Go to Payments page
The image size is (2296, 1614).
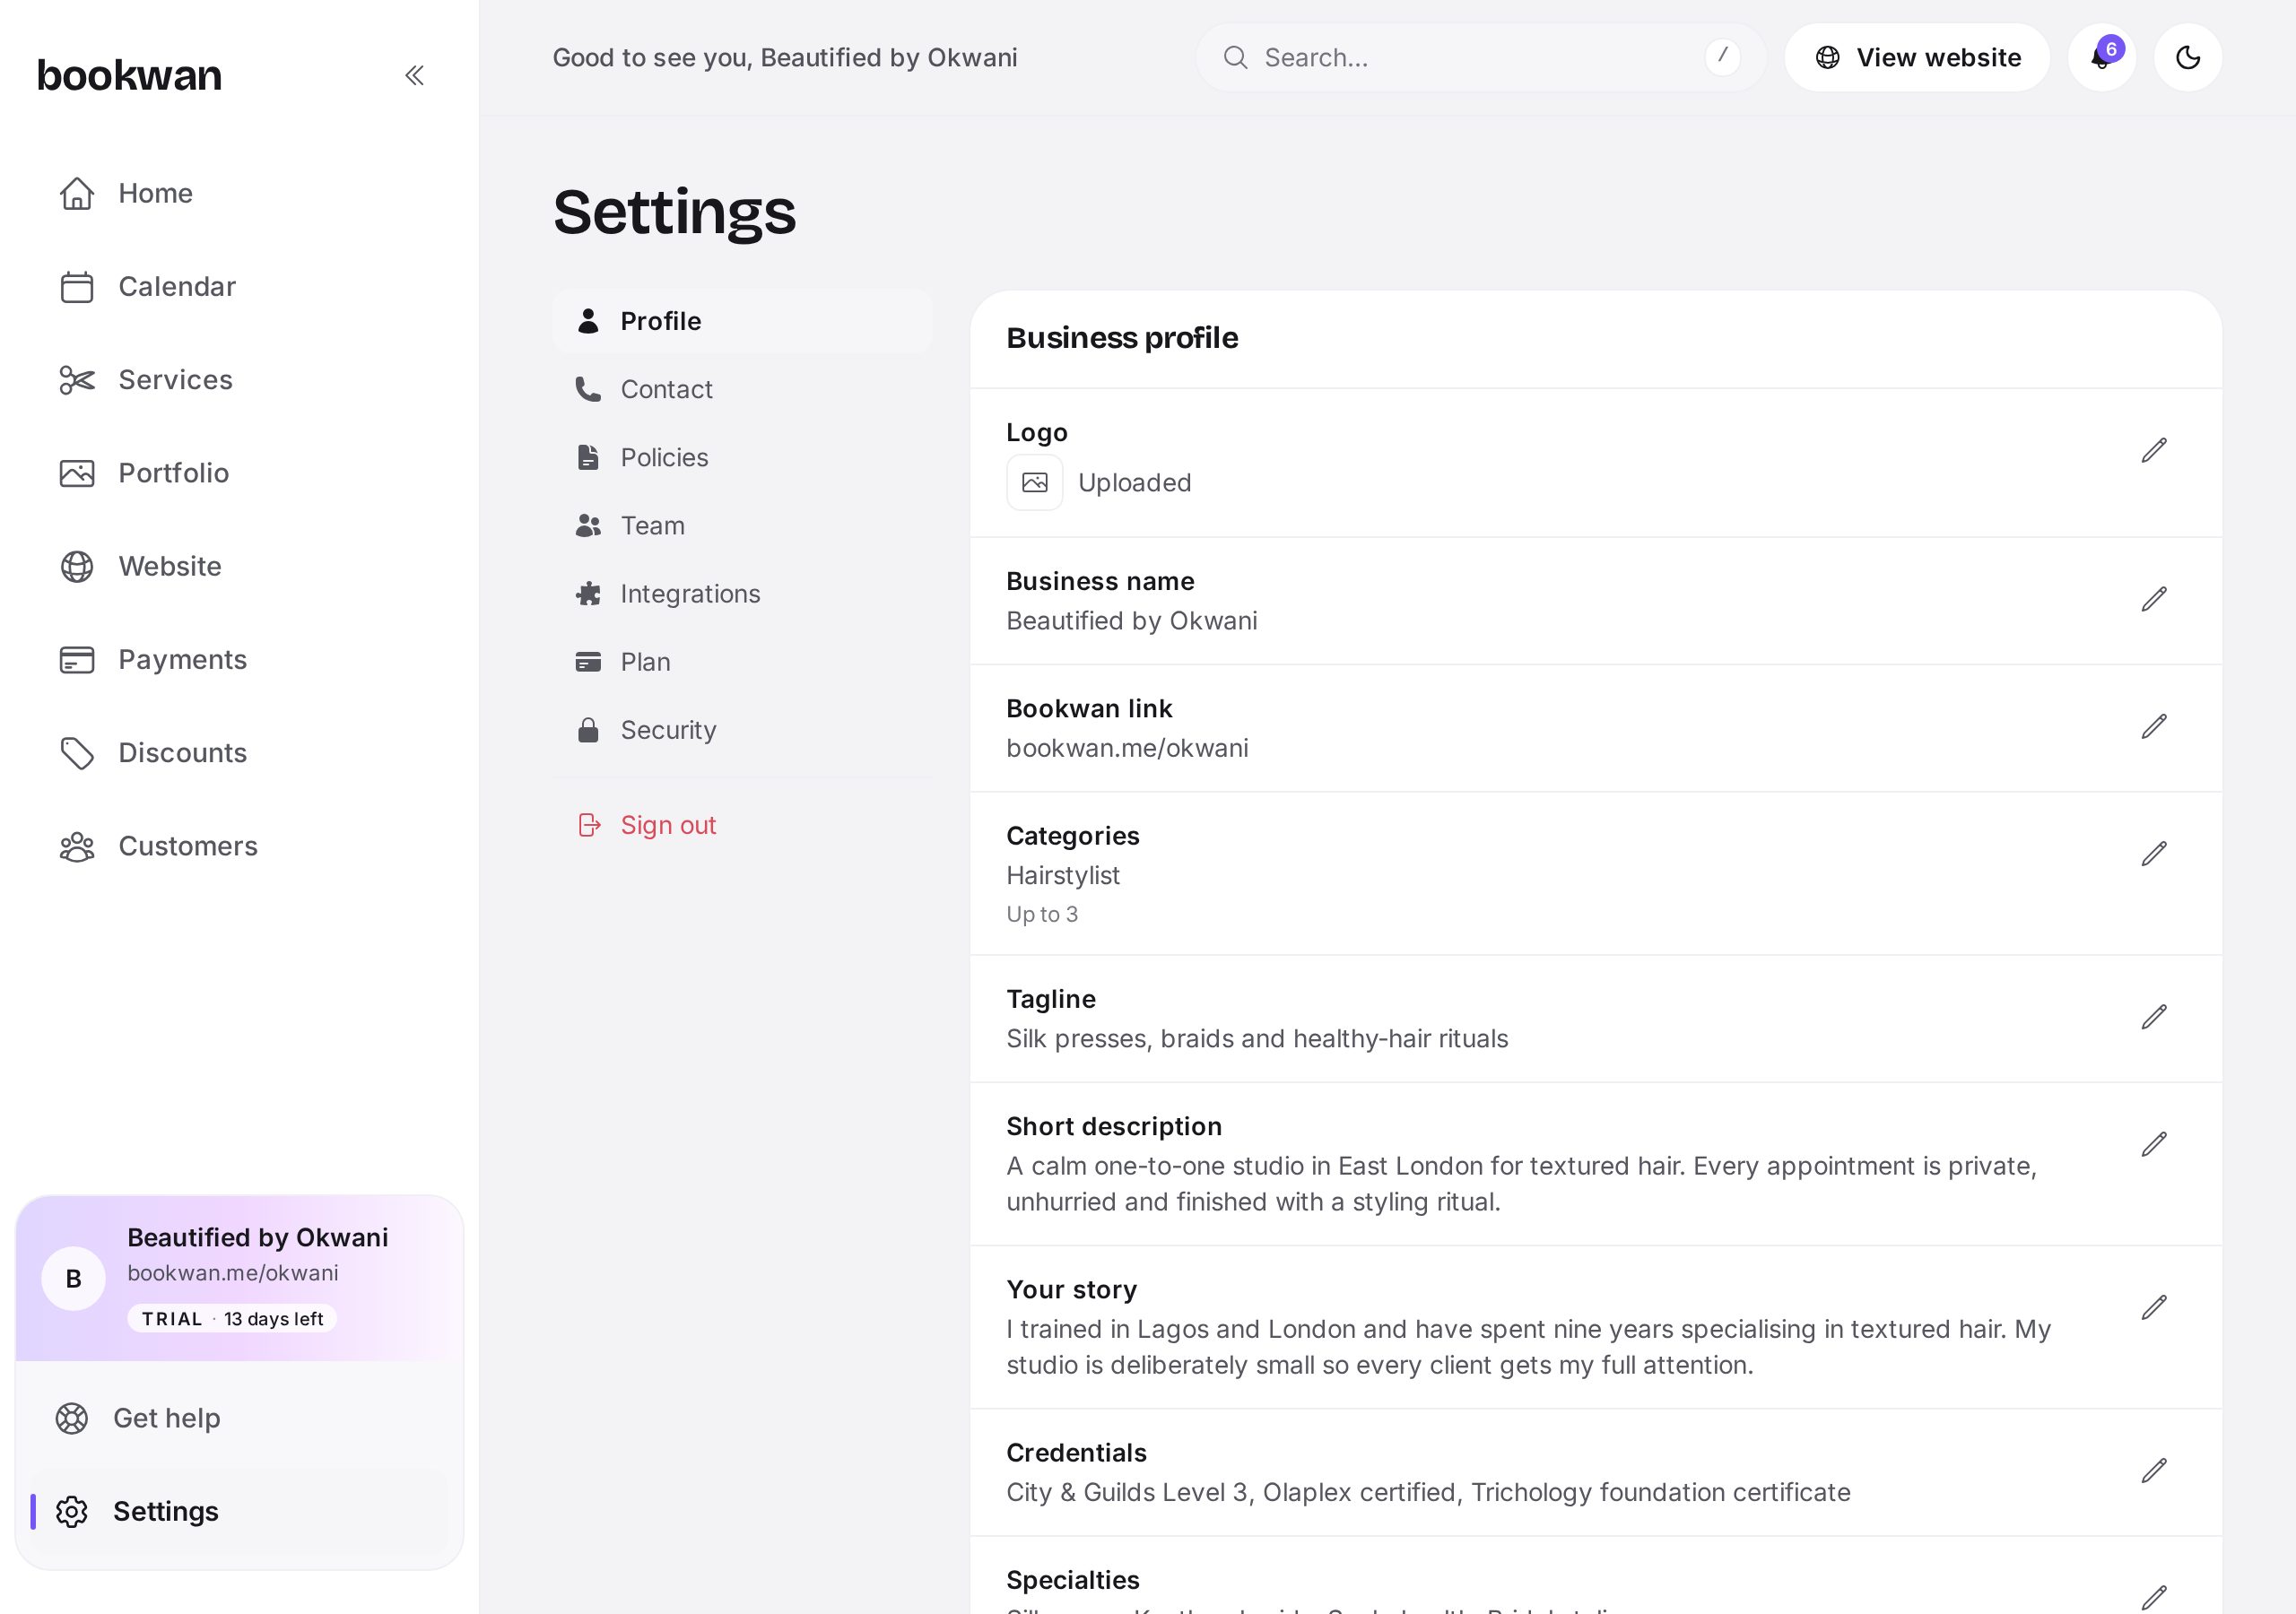[239, 660]
